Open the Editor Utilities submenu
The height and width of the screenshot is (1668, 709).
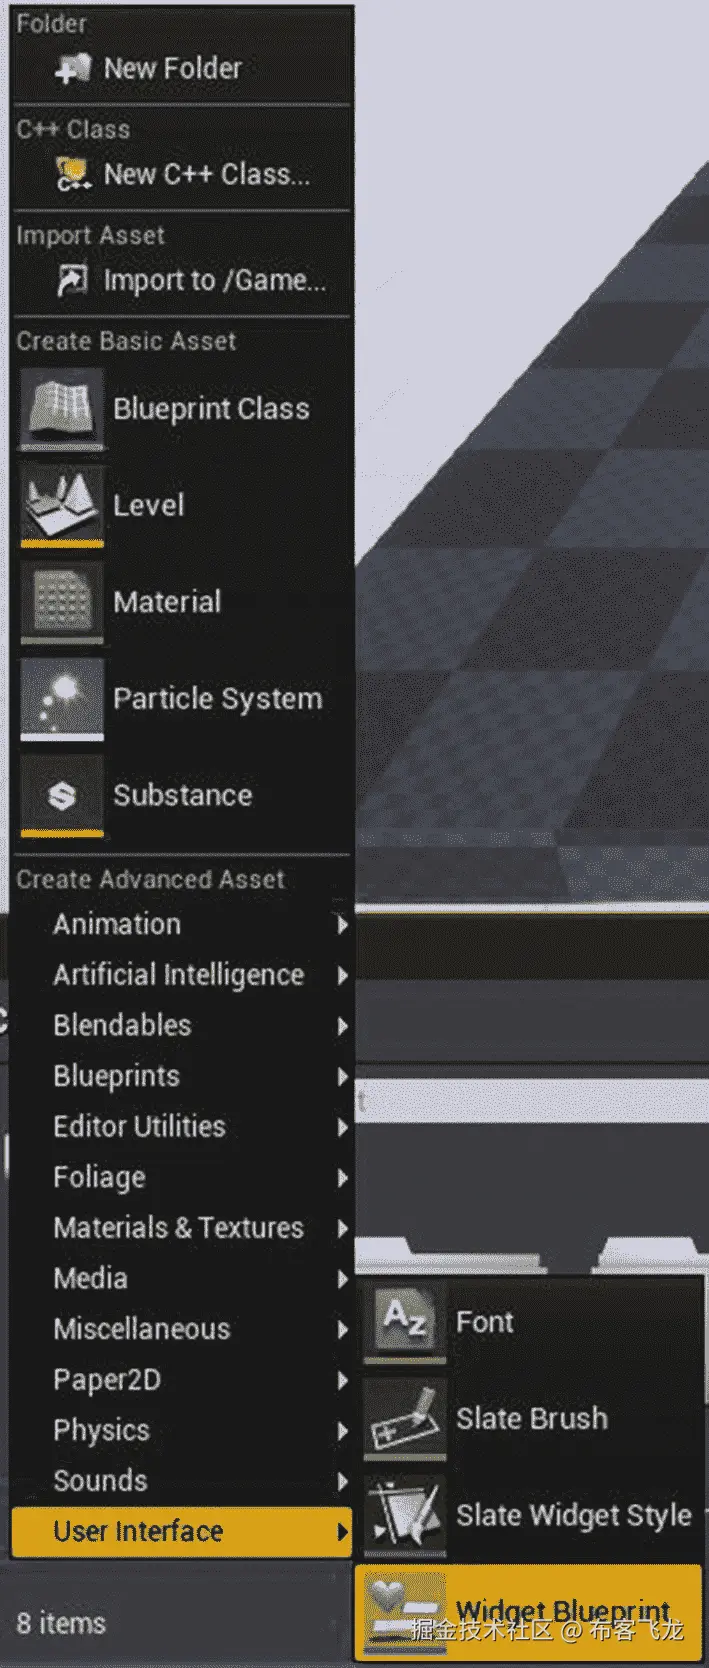click(181, 1127)
